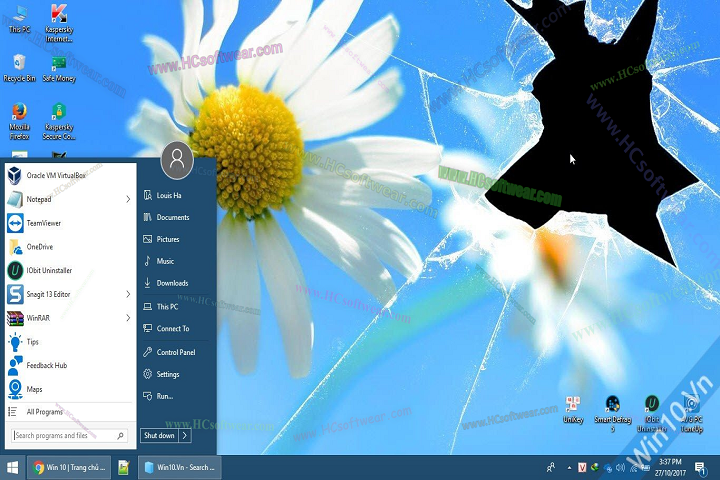Open IObit Uninstaller in Start menu list

pyautogui.click(x=70, y=271)
